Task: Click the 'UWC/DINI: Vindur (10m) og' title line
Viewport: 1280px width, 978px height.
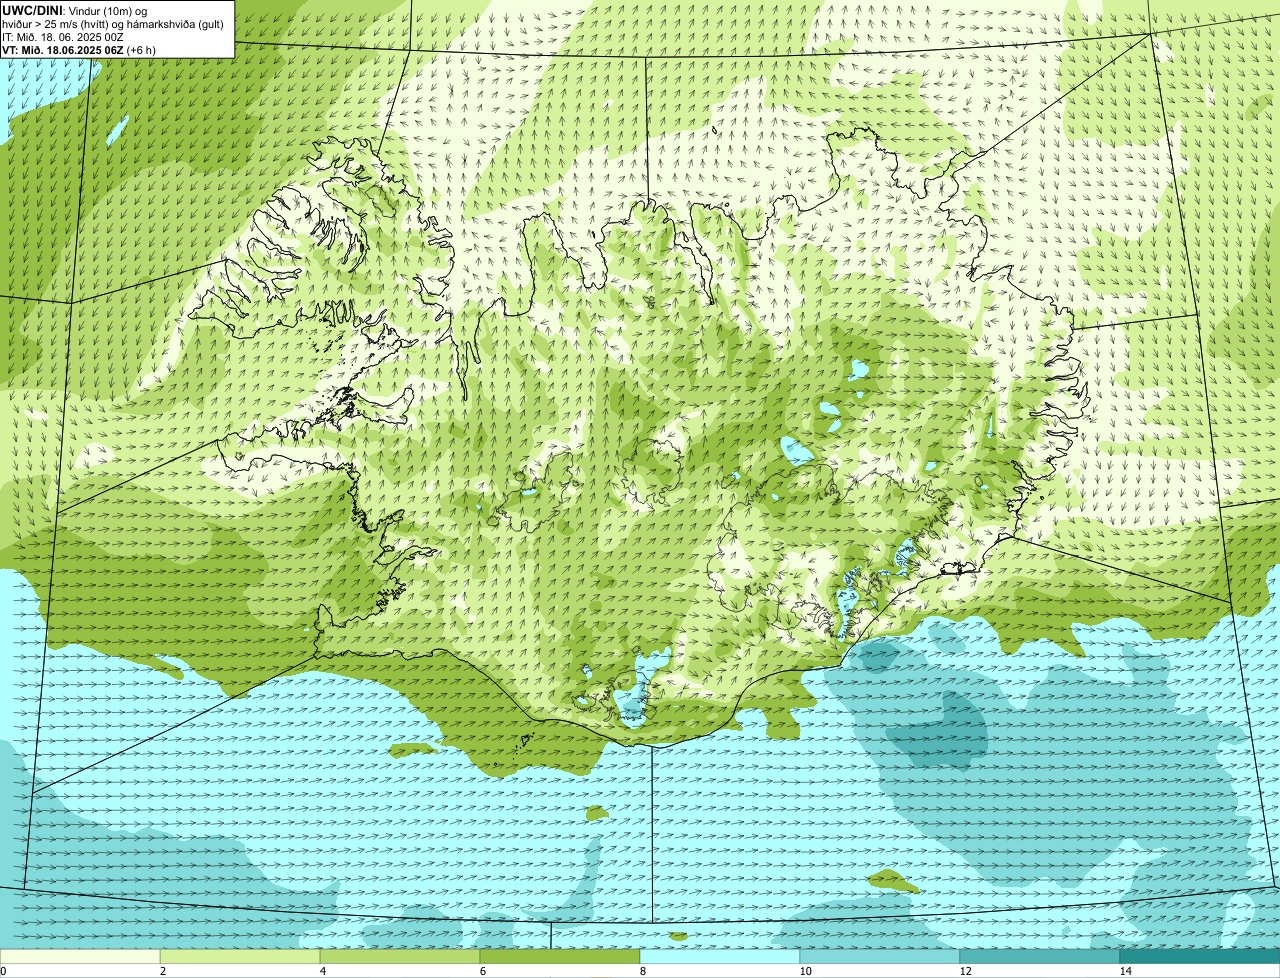Action: click(x=75, y=11)
